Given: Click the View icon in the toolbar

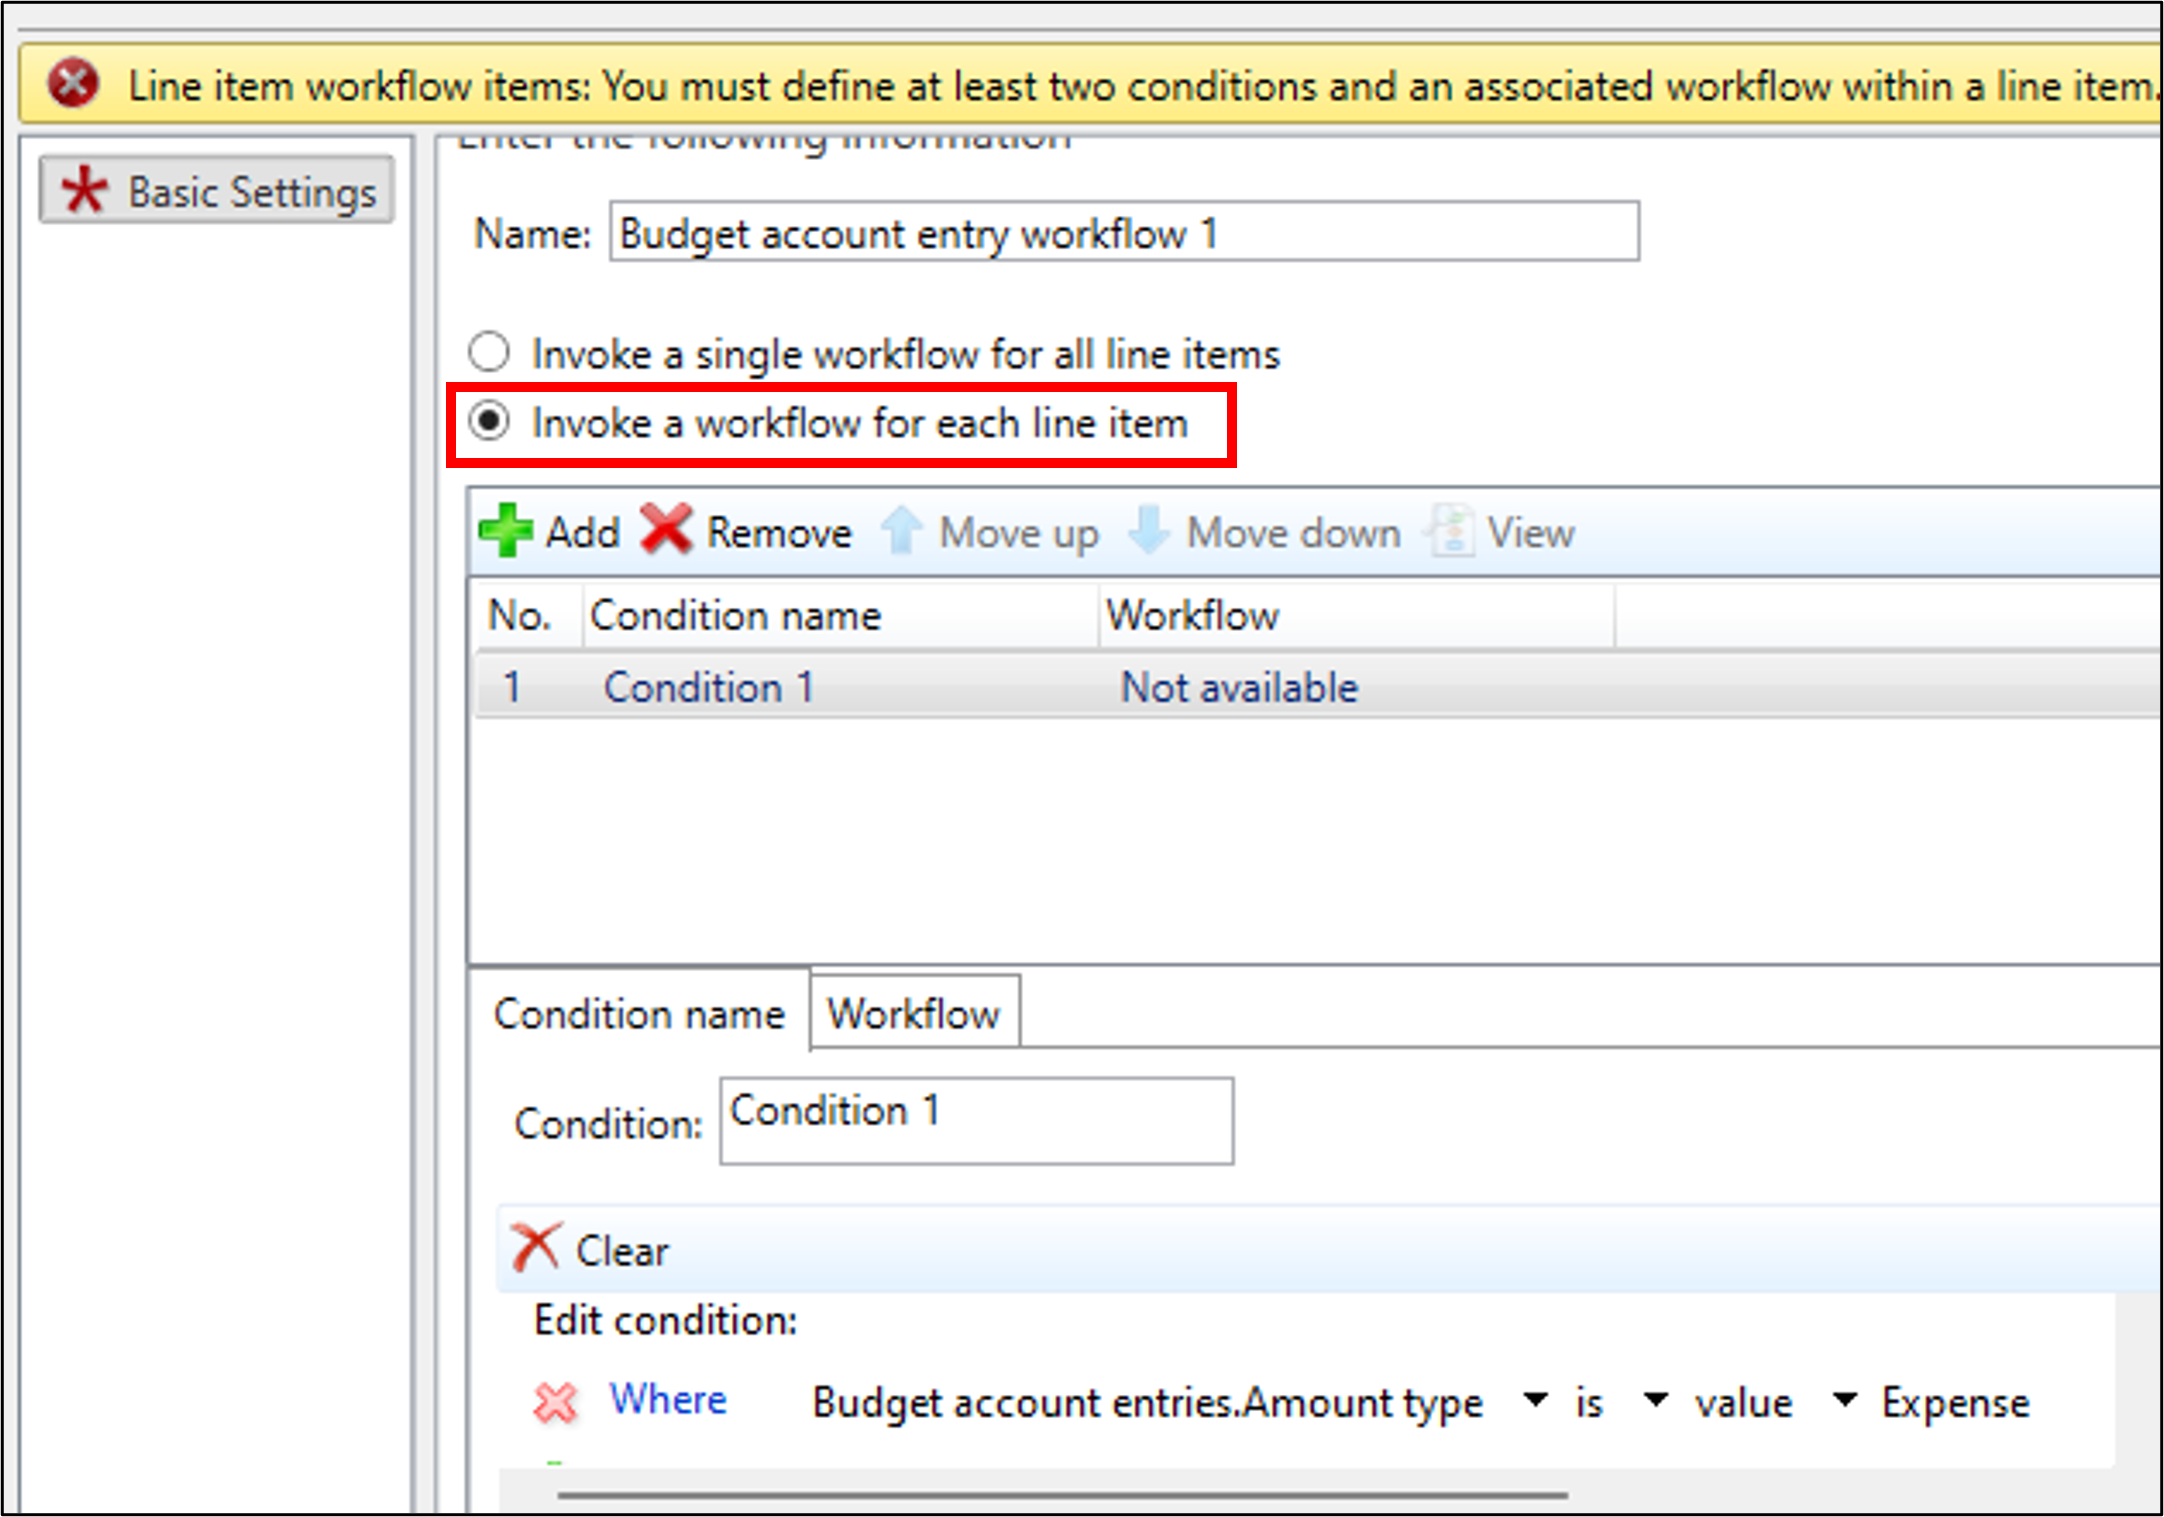Looking at the screenshot, I should (x=1451, y=531).
